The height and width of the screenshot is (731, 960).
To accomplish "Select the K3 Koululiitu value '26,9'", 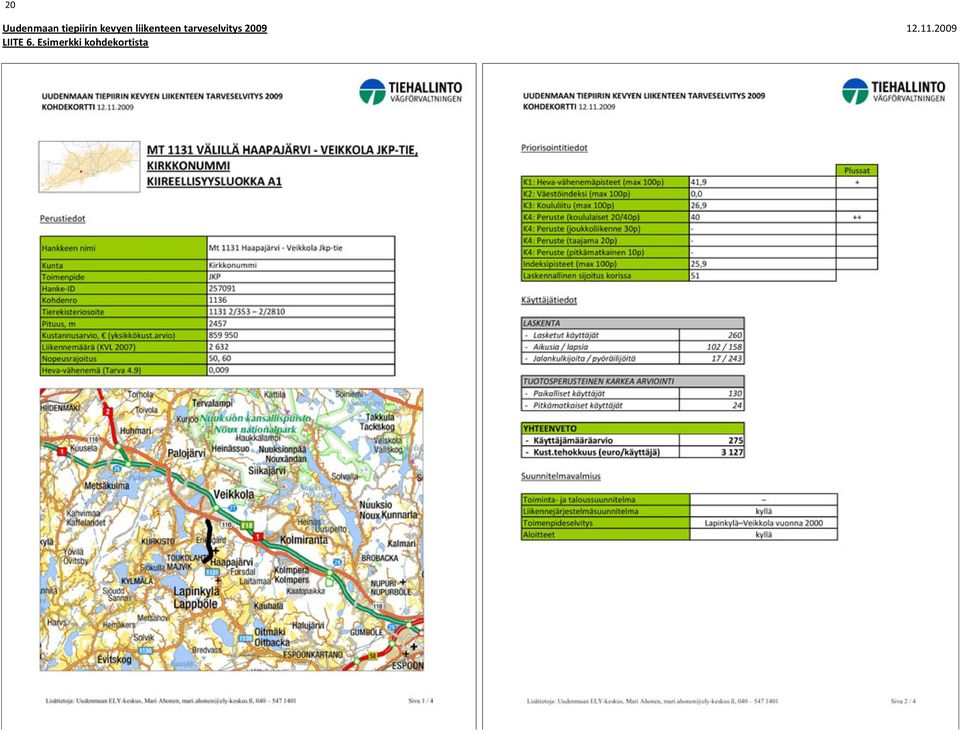I will tap(699, 205).
